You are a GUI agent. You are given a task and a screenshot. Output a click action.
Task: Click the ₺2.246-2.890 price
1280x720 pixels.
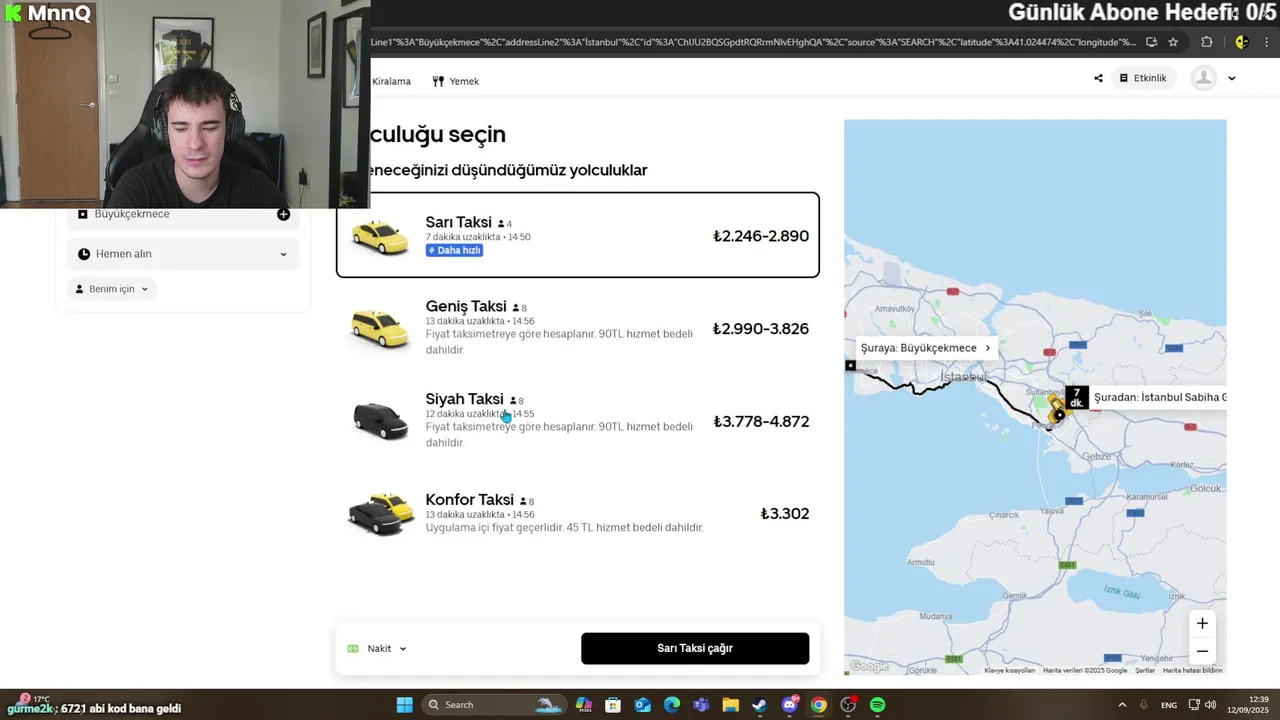tap(761, 236)
